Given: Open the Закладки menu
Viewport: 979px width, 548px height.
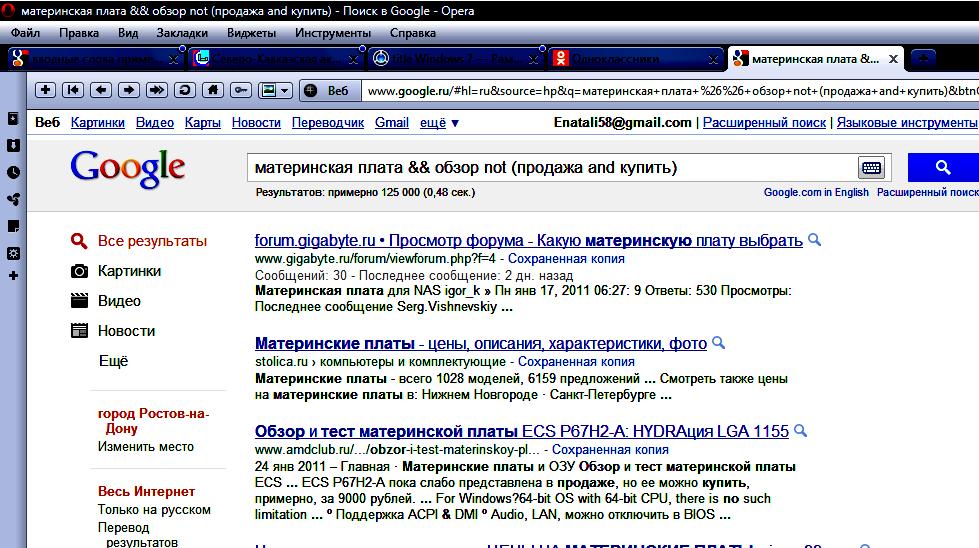Looking at the screenshot, I should point(182,32).
